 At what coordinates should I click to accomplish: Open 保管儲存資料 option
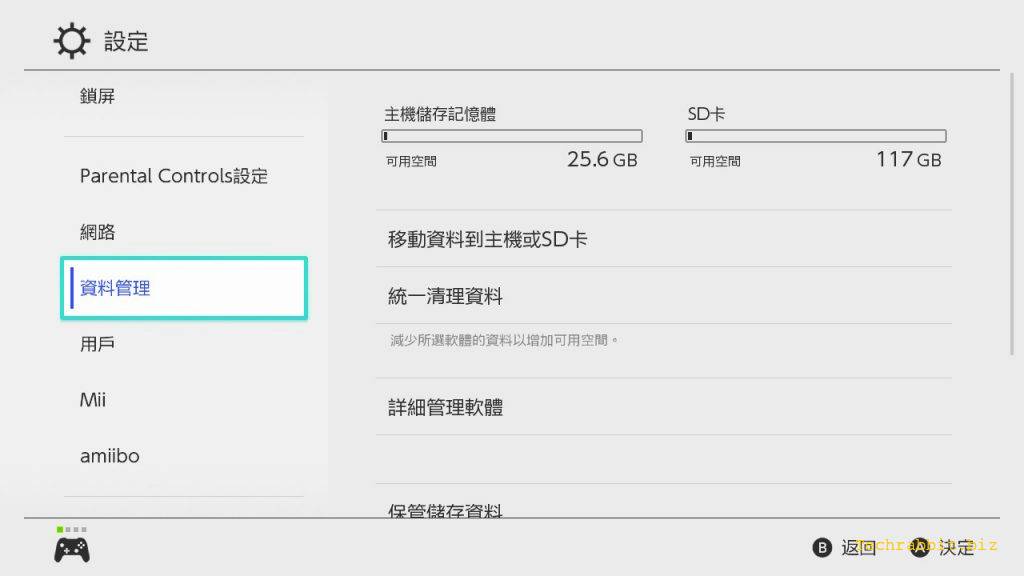tap(445, 510)
